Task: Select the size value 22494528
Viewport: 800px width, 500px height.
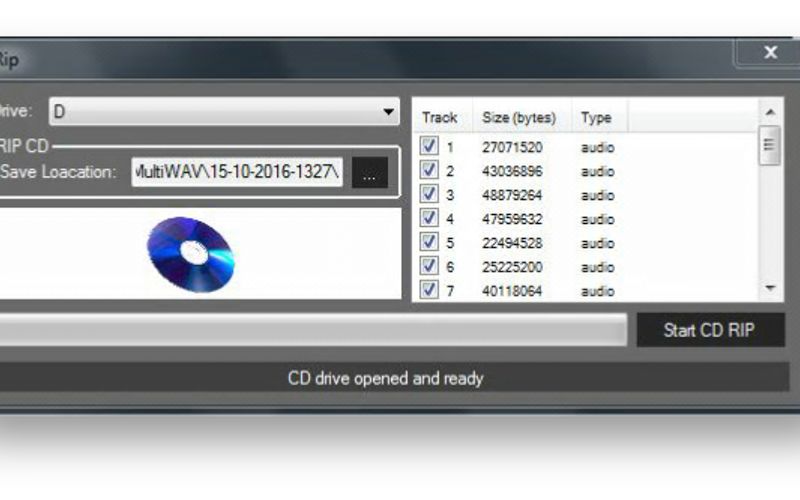Action: click(512, 243)
